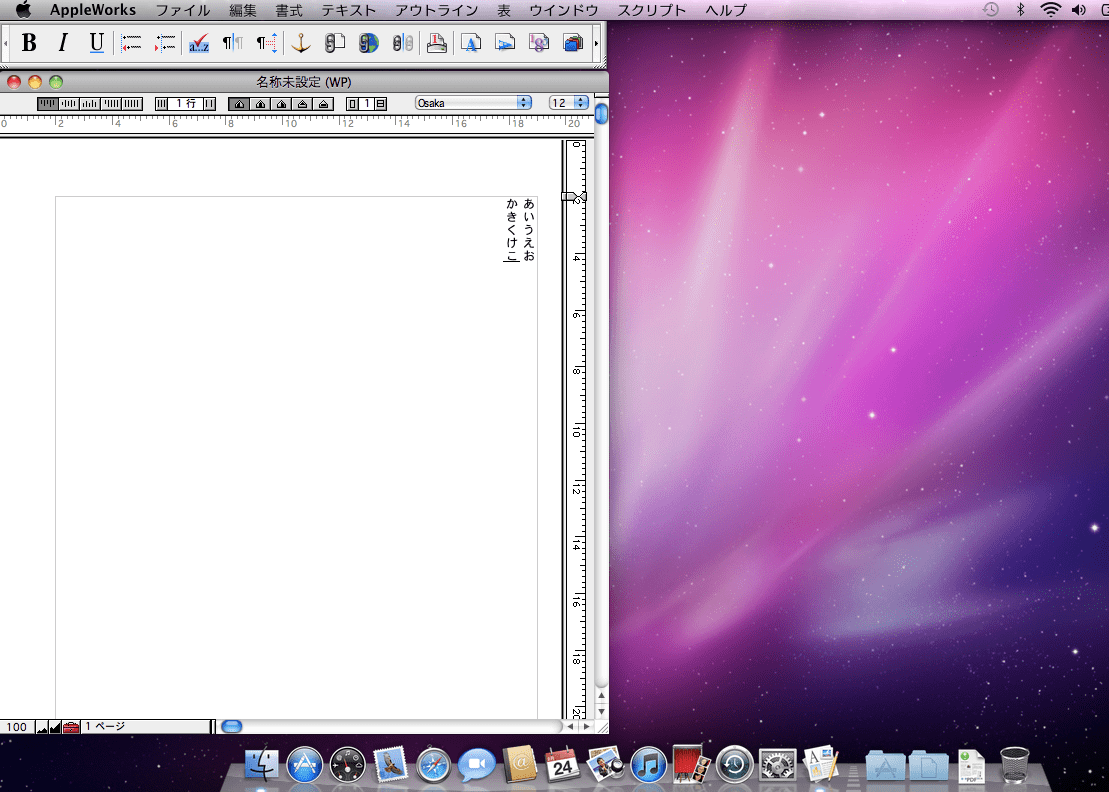The width and height of the screenshot is (1109, 792).
Task: Open the アウトライン menu
Action: click(436, 10)
